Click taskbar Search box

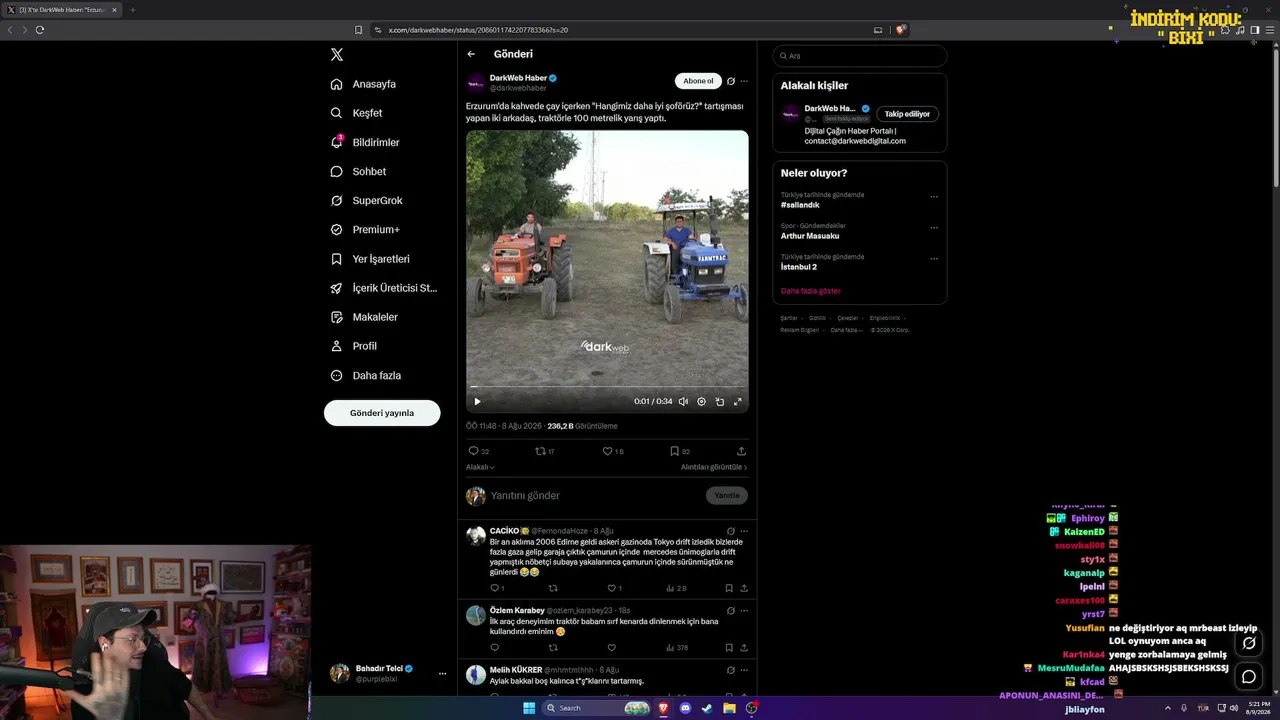click(597, 708)
